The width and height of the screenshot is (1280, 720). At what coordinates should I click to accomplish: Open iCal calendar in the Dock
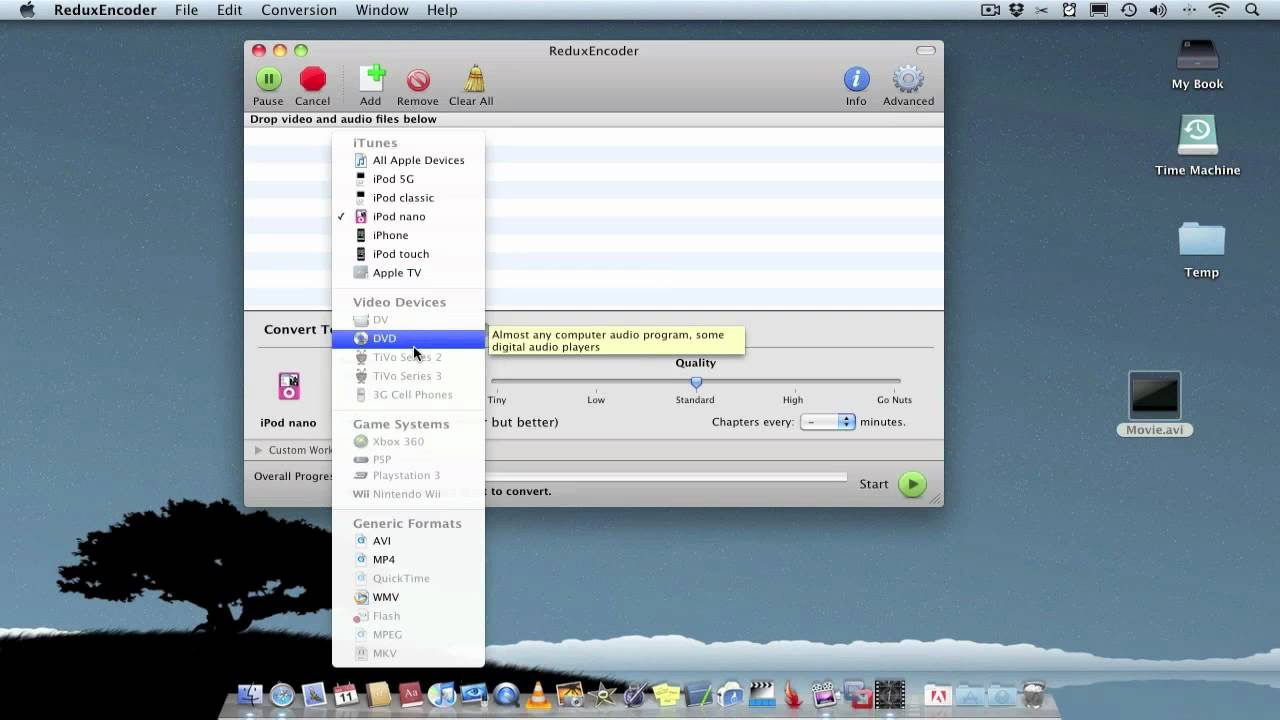pyautogui.click(x=346, y=694)
